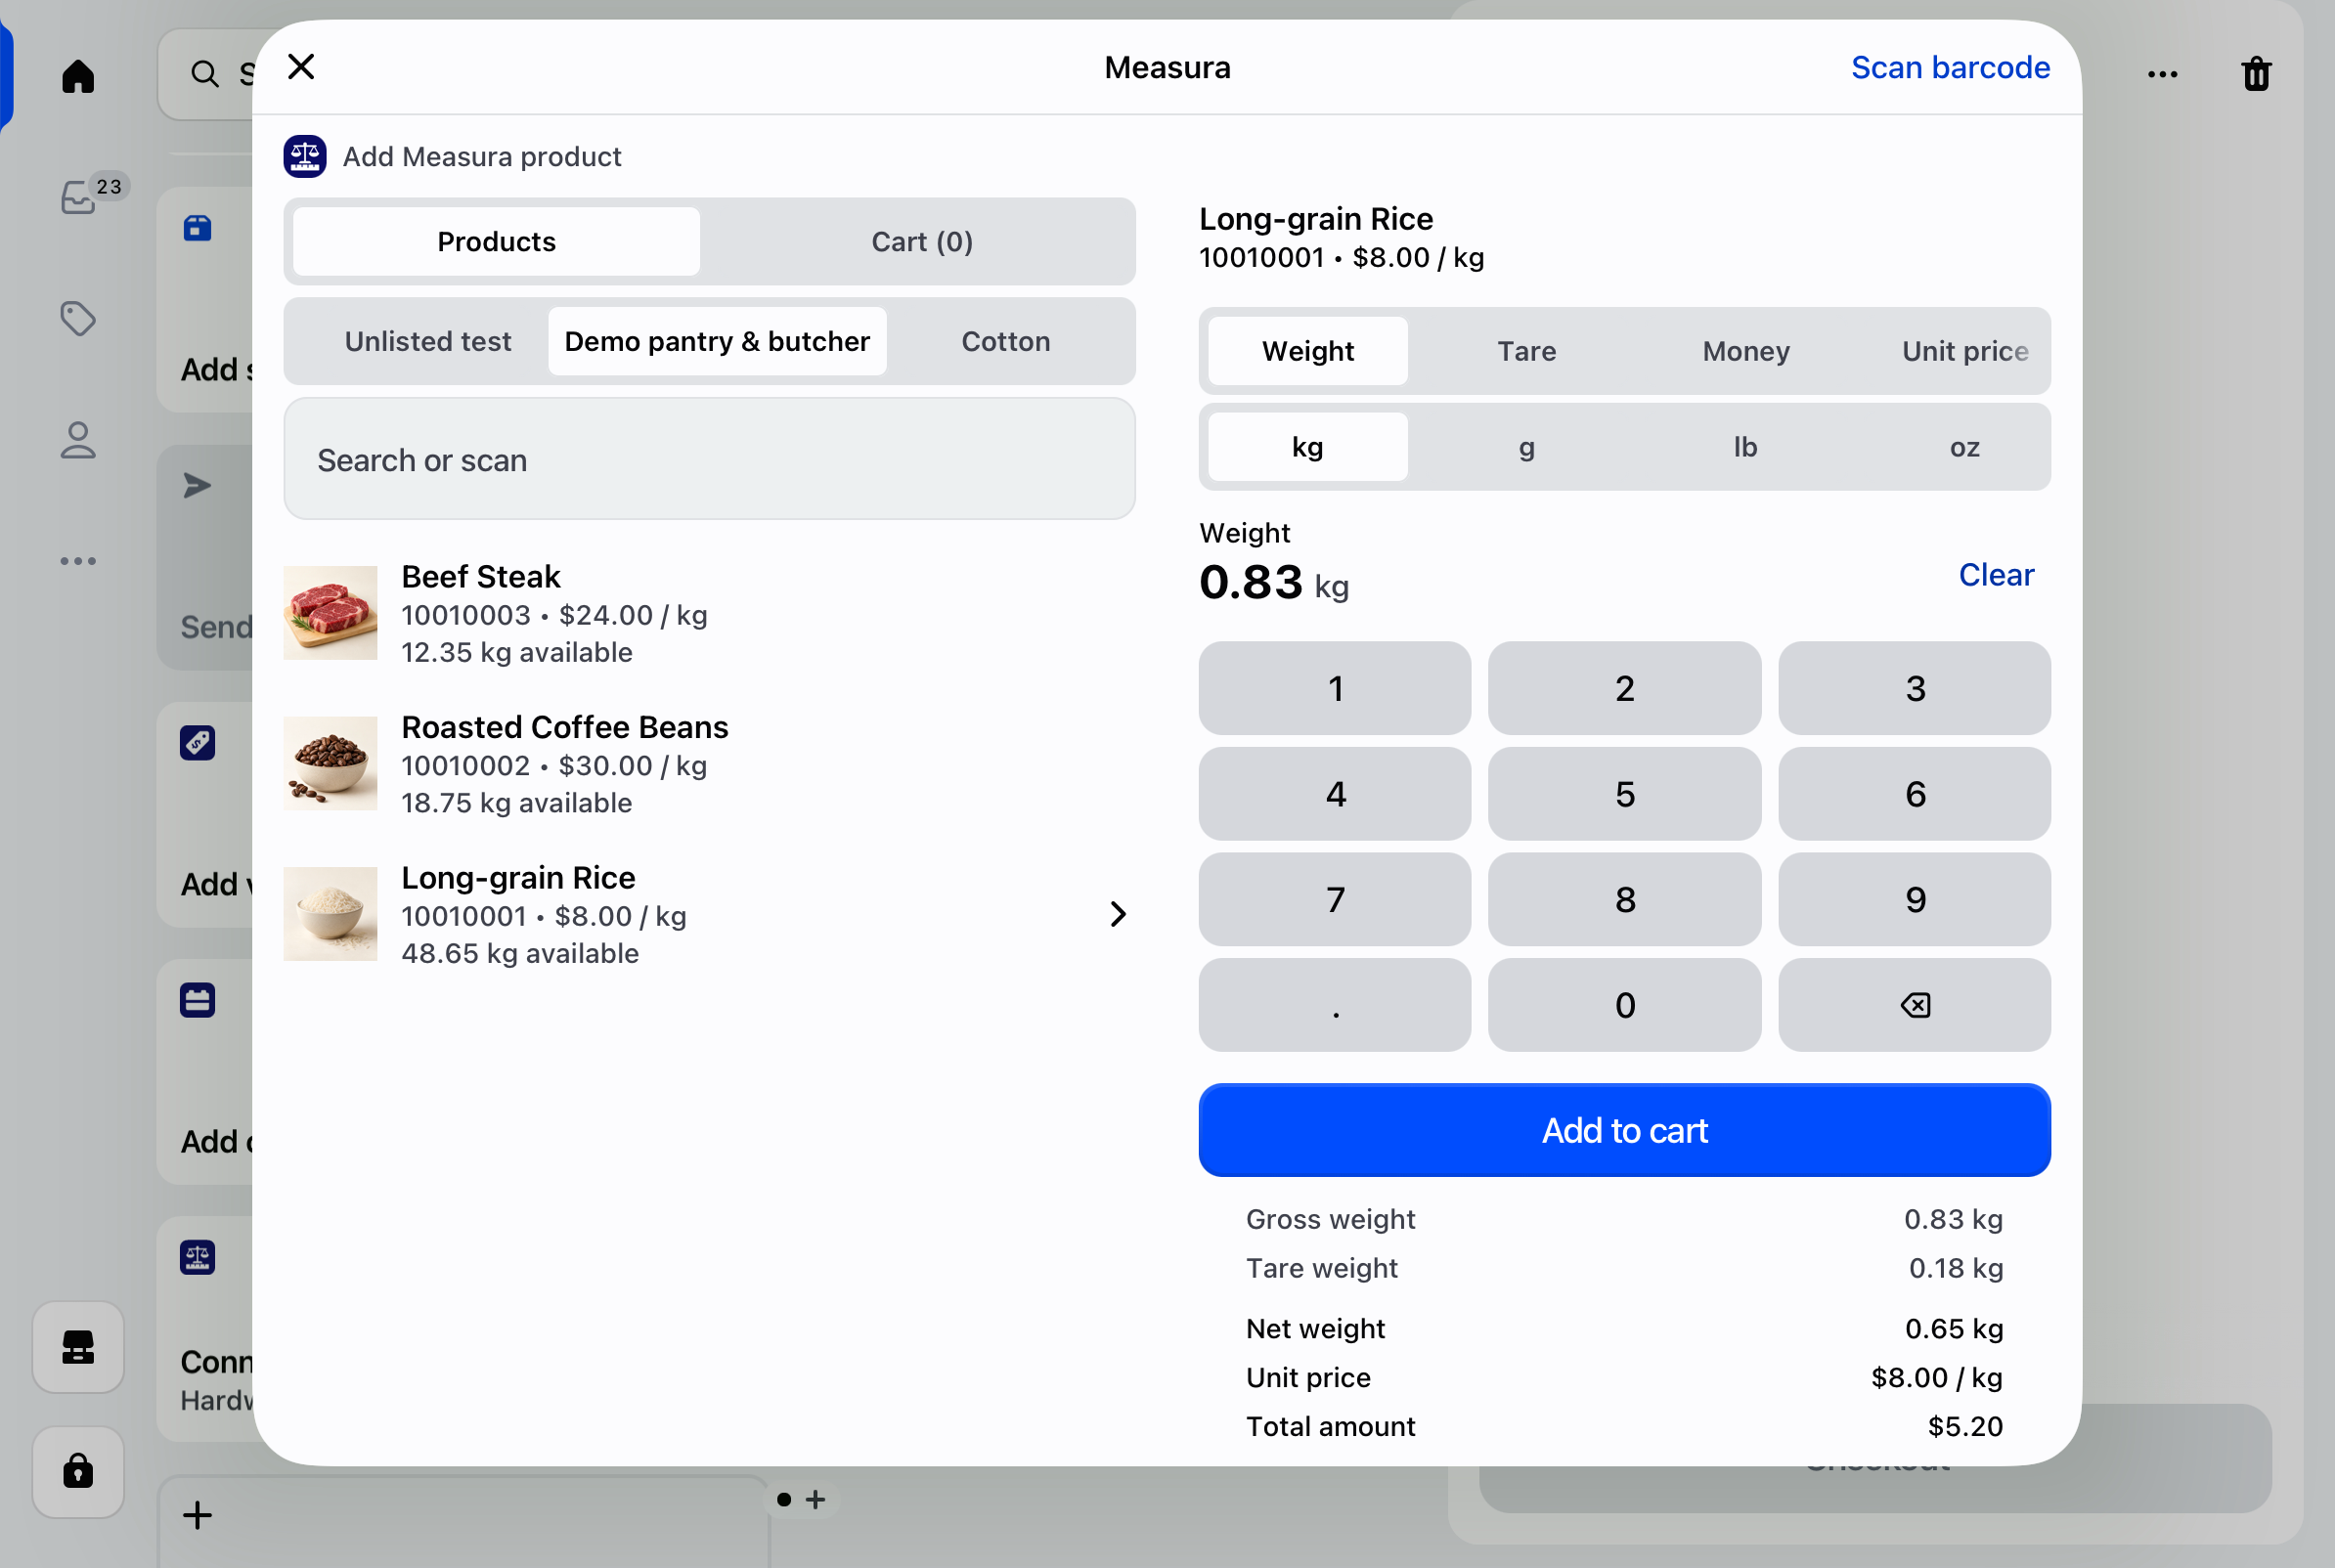
Task: Open the sidebar three-dots more menu
Action: (78, 561)
